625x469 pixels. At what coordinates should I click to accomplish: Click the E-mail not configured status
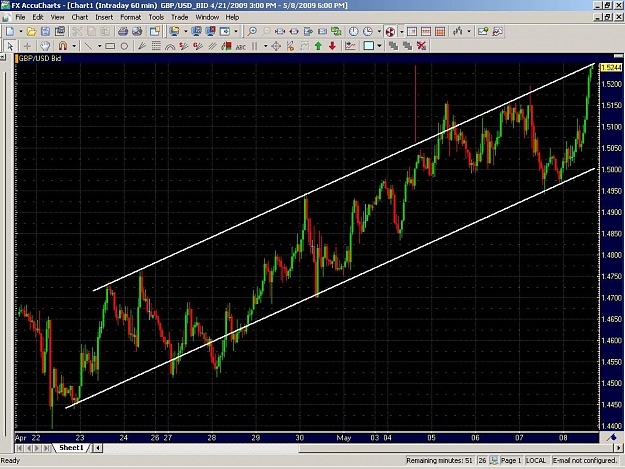coord(585,461)
